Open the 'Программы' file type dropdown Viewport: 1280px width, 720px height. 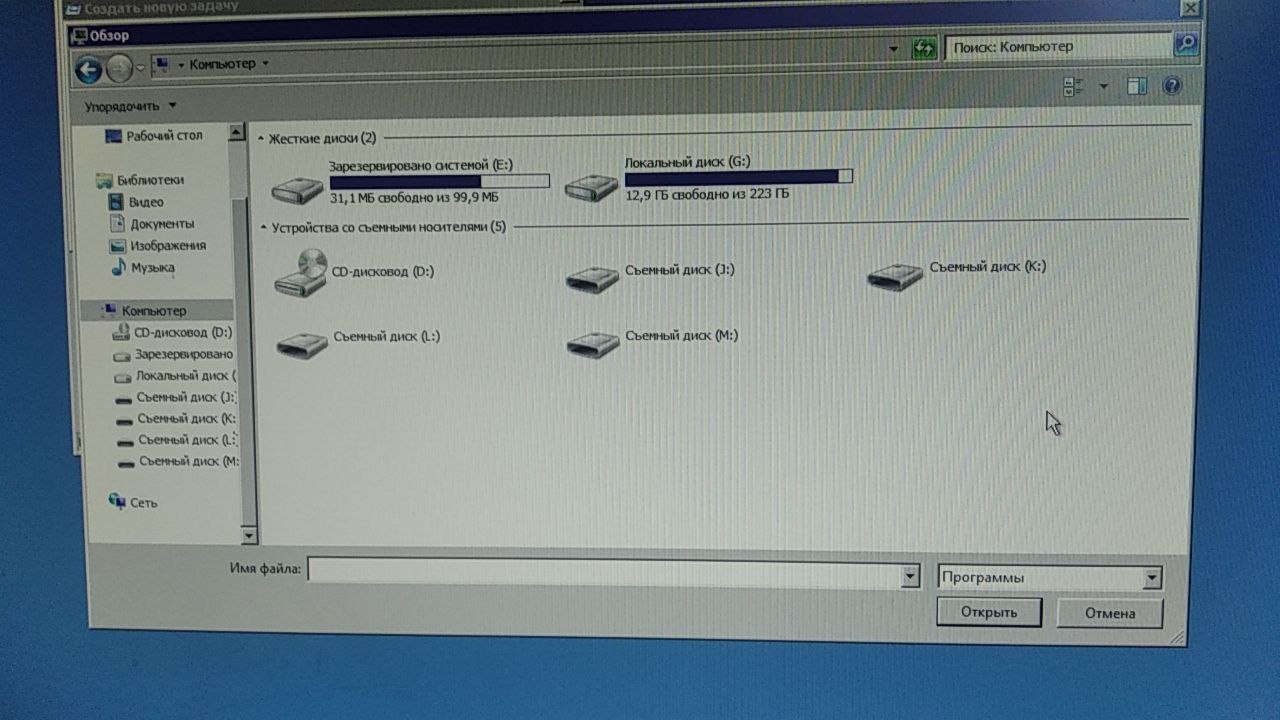coord(1050,578)
